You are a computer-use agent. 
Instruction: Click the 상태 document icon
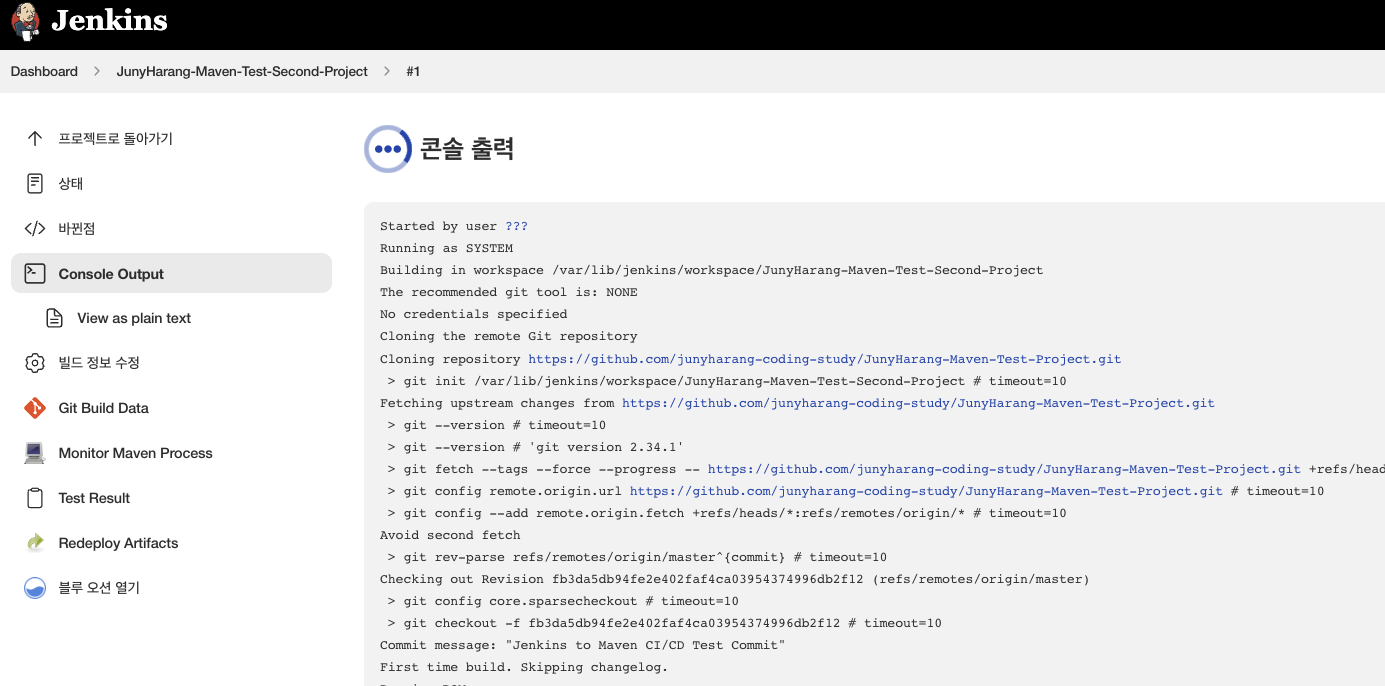[35, 184]
